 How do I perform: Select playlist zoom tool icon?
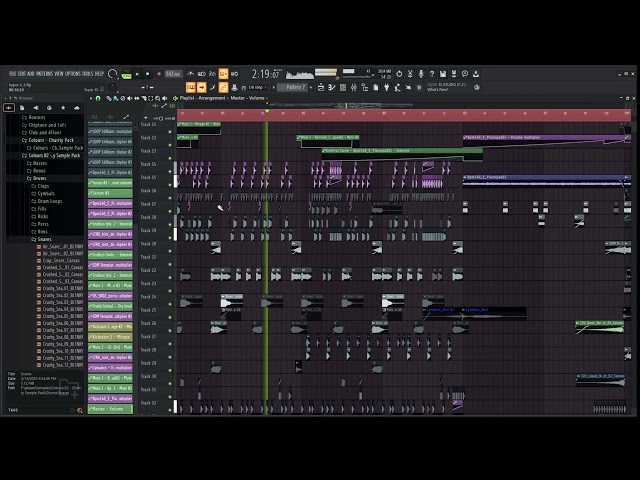coord(158,98)
